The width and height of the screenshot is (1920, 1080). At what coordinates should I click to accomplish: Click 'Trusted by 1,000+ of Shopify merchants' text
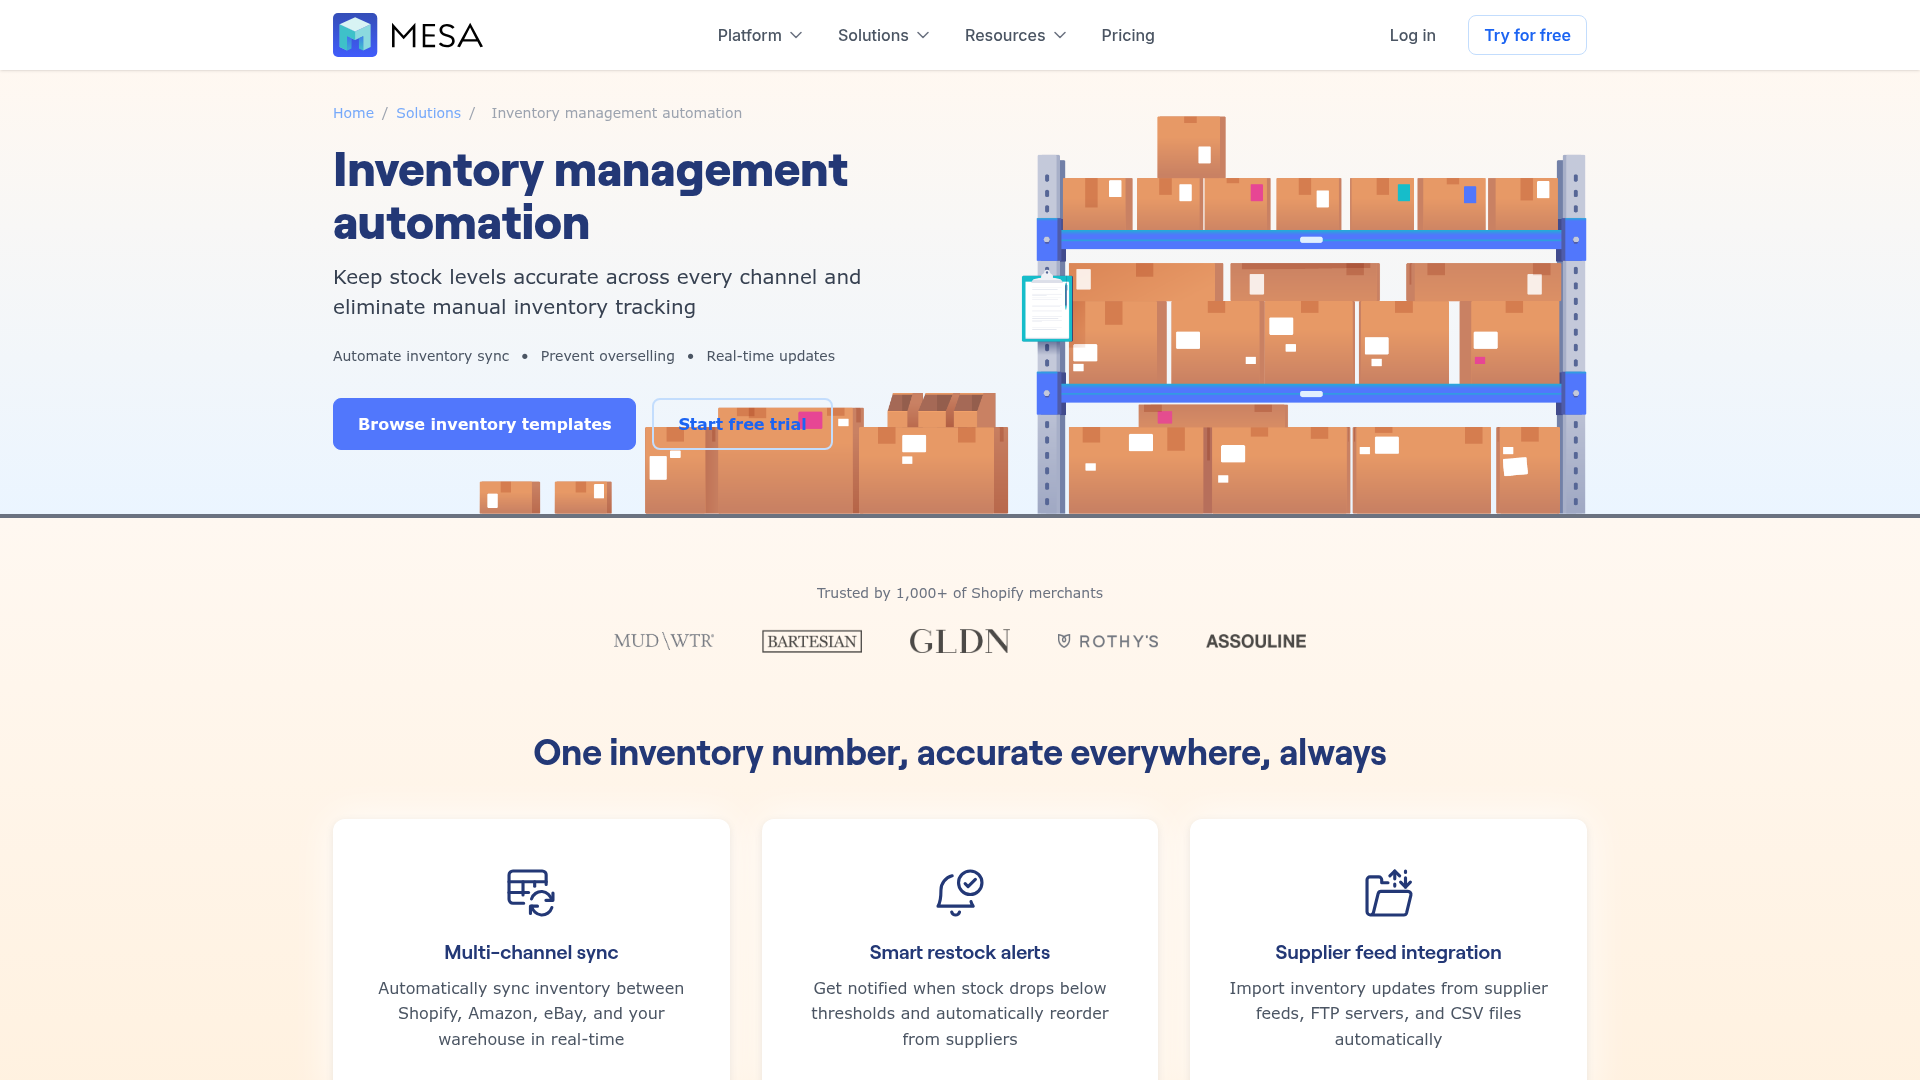pos(960,593)
